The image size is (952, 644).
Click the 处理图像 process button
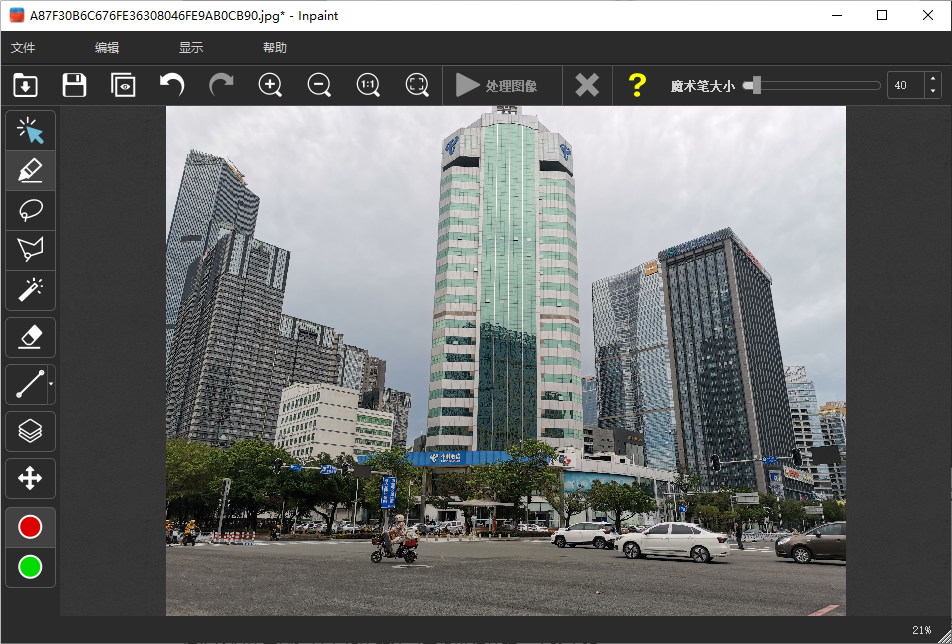pos(497,86)
